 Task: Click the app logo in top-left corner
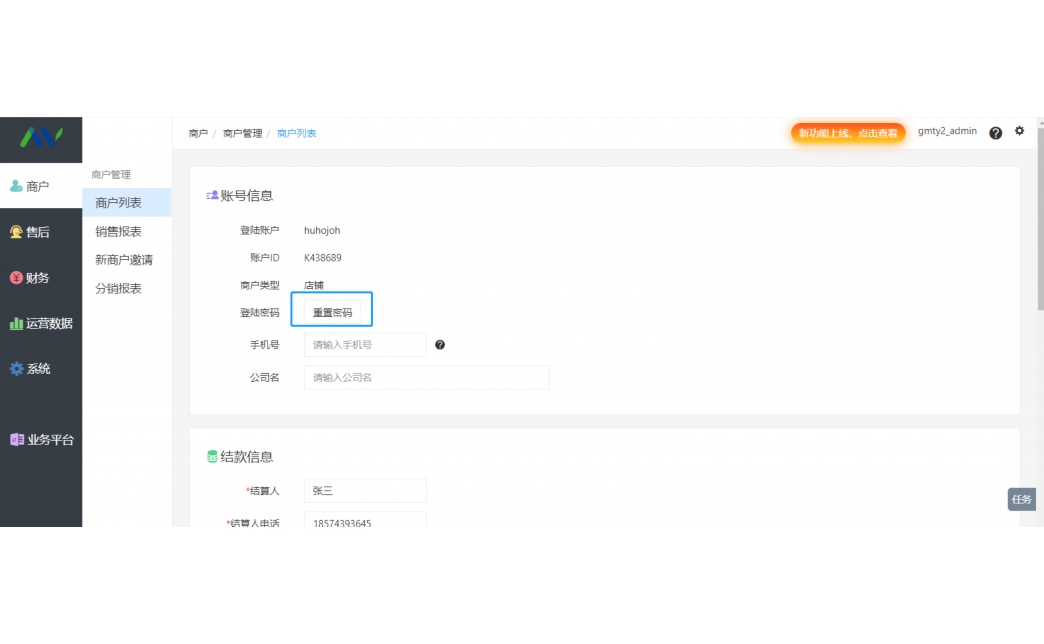click(41, 139)
